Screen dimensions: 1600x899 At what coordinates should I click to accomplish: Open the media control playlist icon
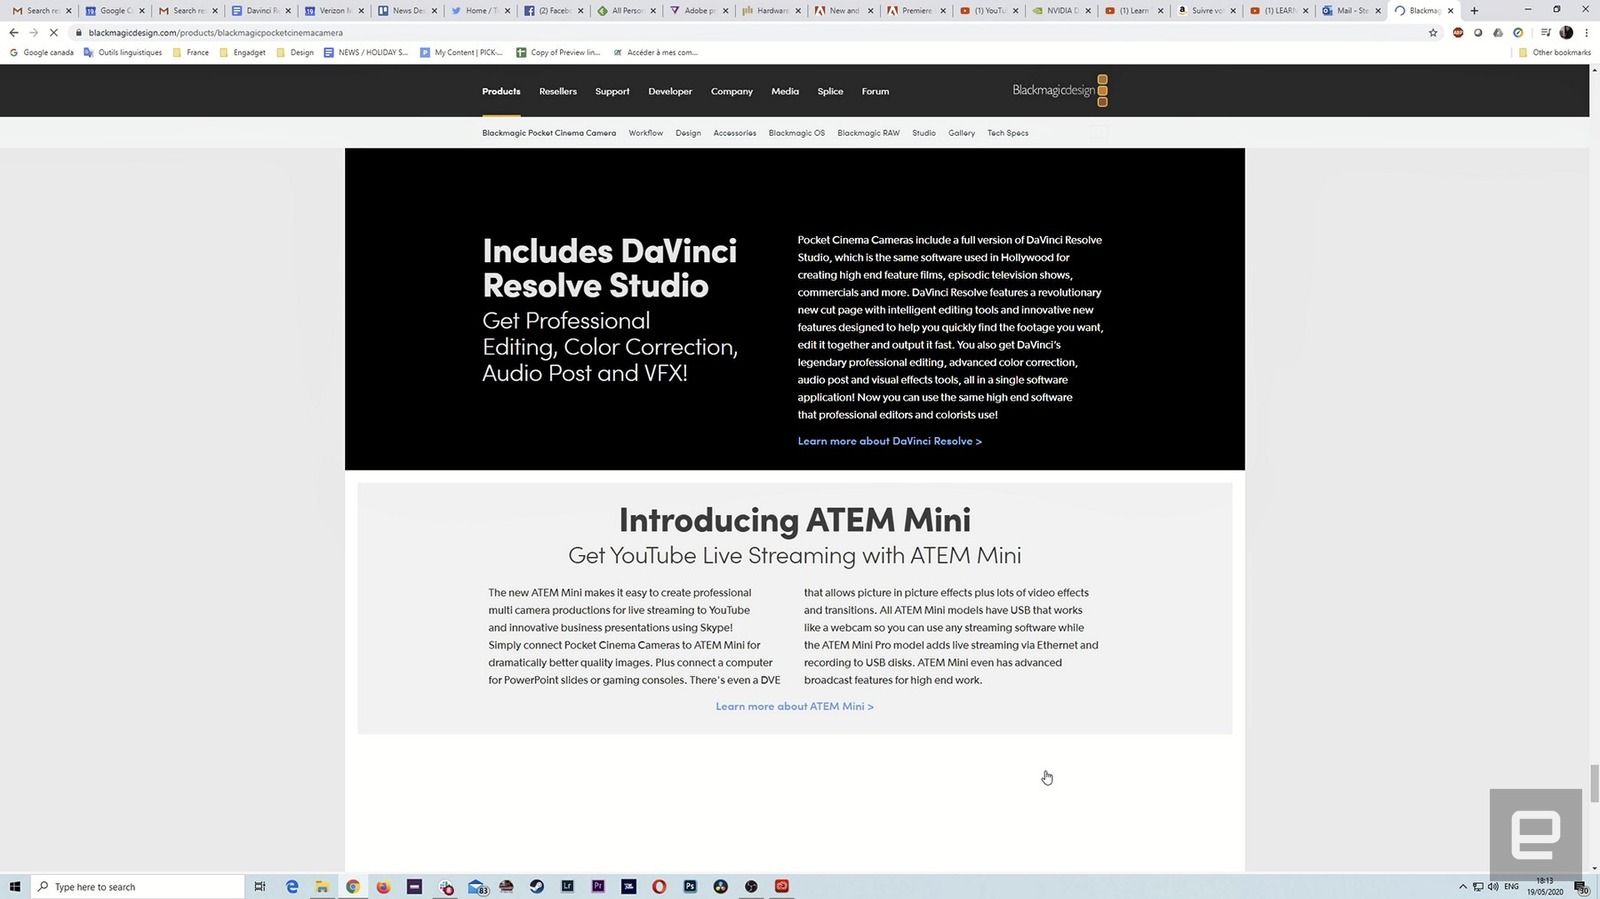click(1545, 32)
